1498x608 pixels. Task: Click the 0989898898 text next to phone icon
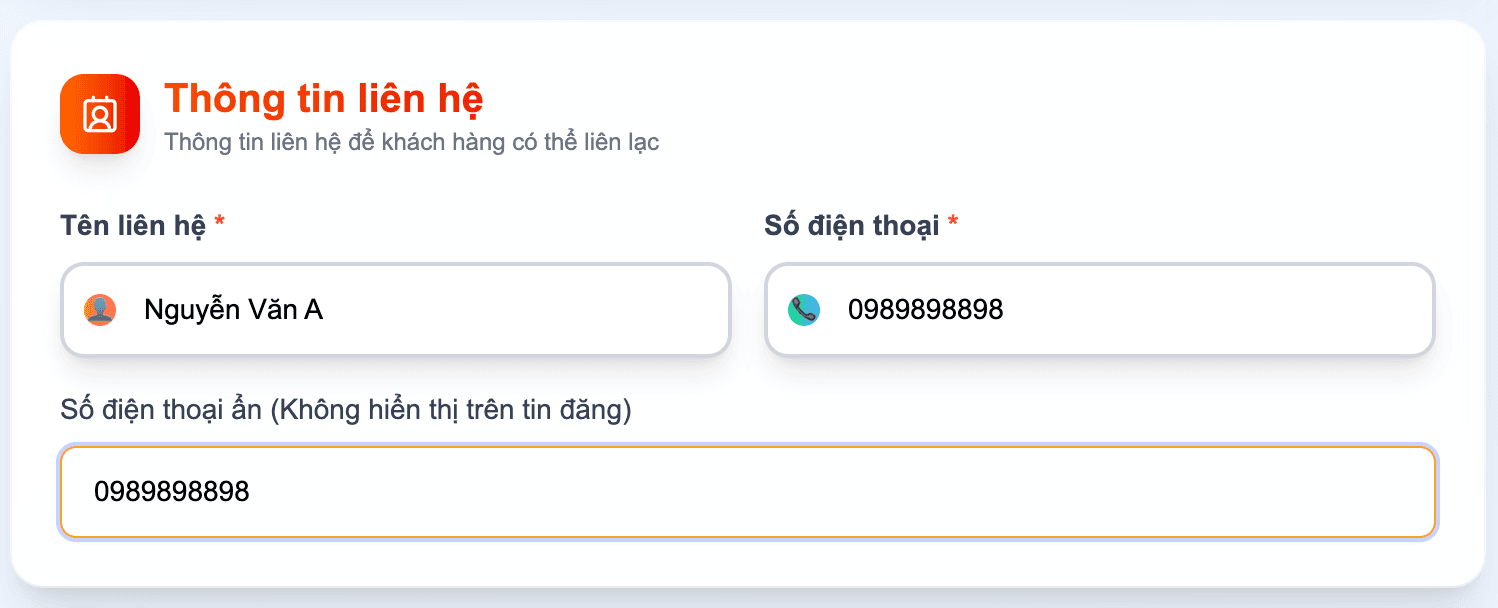pyautogui.click(x=925, y=310)
